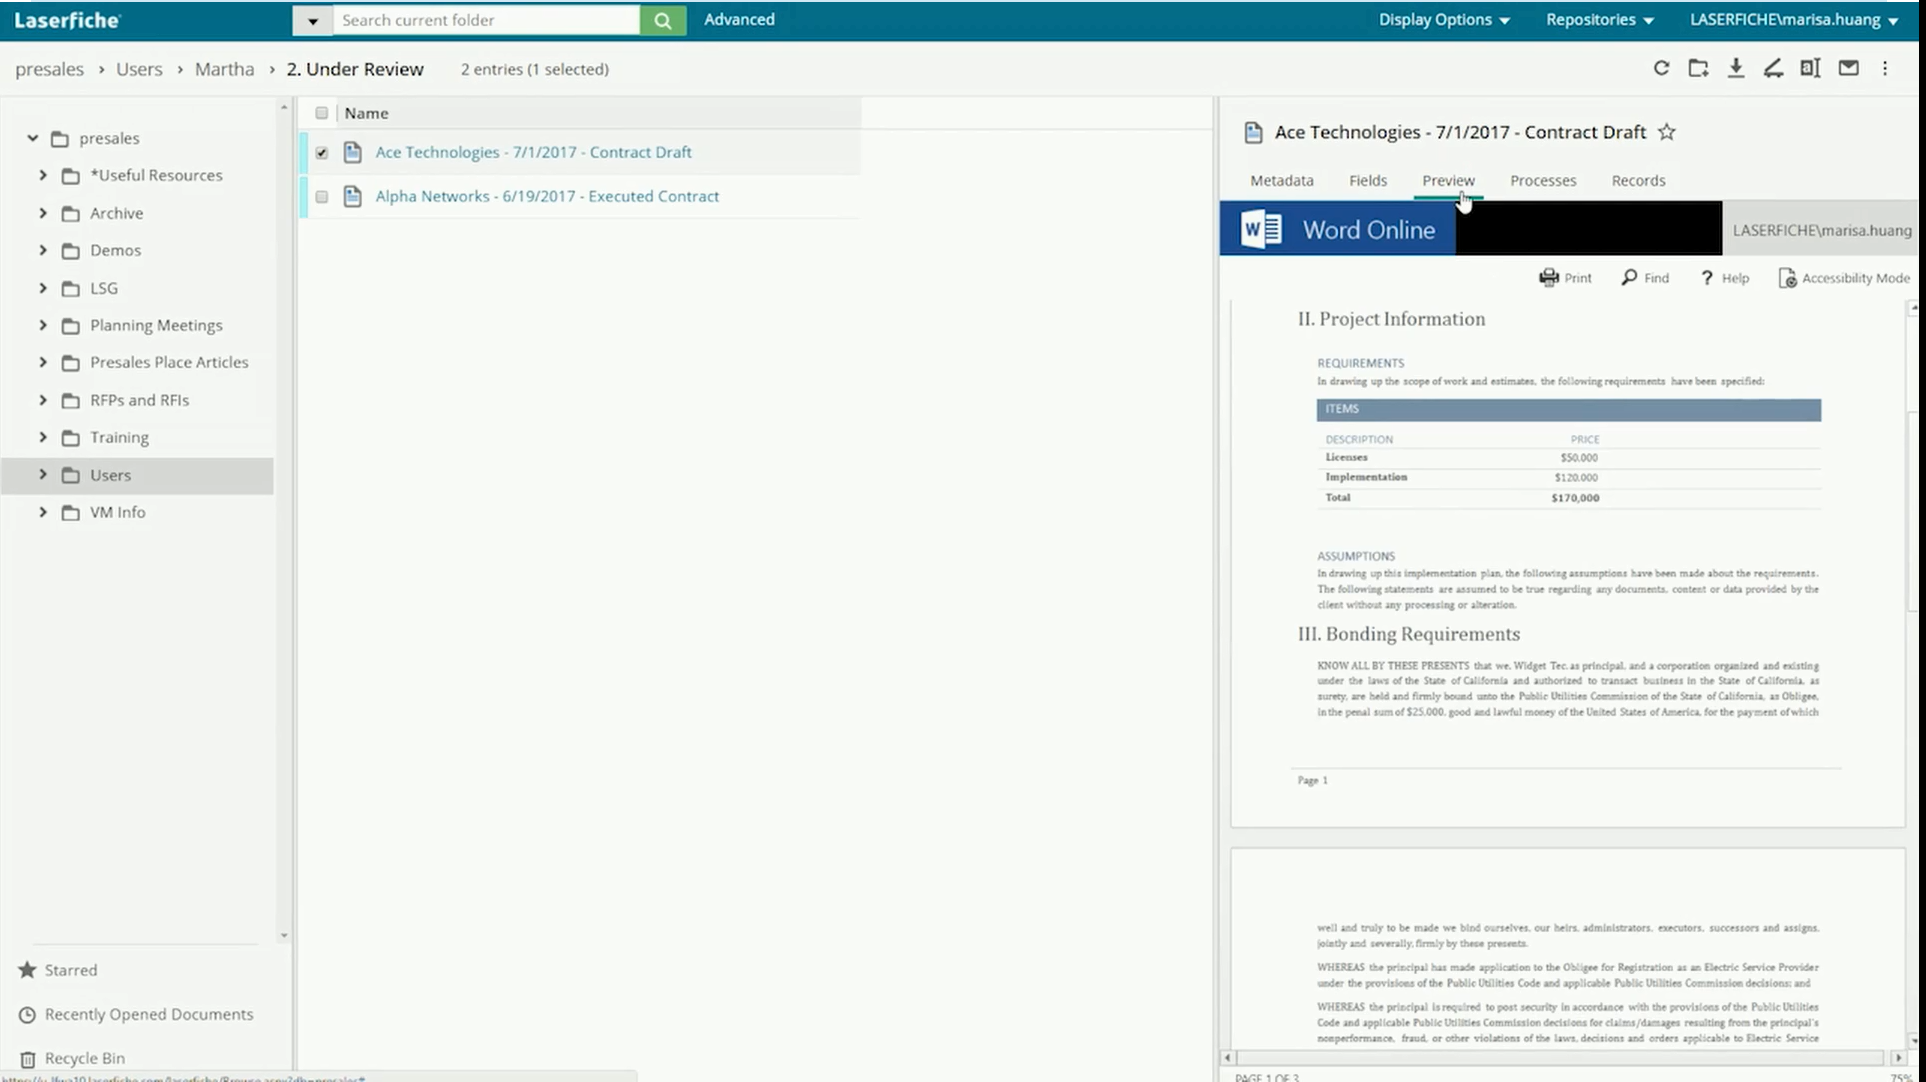
Task: Open the Display Options dropdown
Action: (1443, 20)
